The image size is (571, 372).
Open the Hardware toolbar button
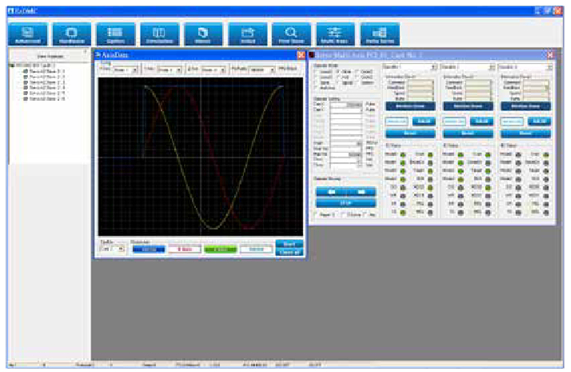pos(72,34)
